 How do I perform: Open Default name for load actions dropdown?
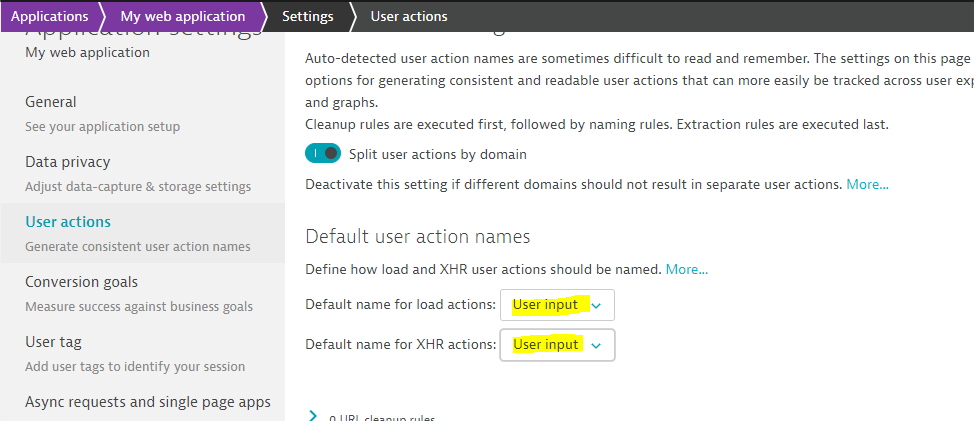coord(557,305)
